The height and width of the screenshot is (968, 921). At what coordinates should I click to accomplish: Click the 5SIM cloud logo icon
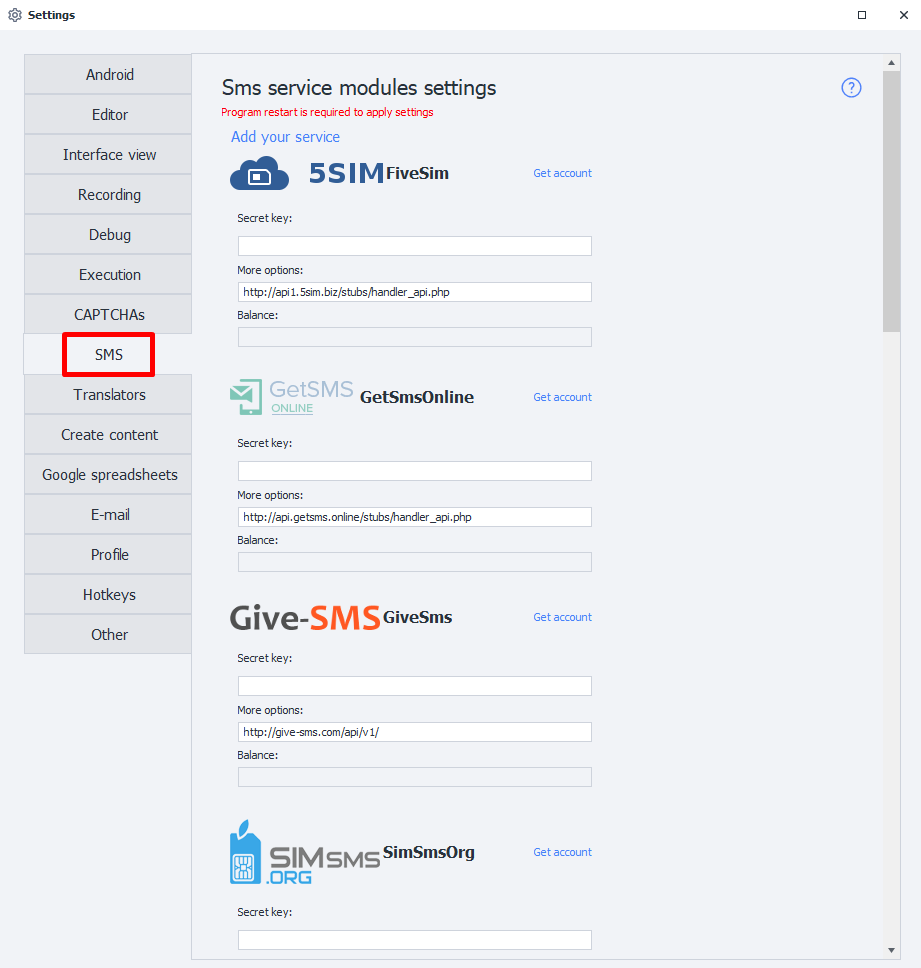click(259, 173)
